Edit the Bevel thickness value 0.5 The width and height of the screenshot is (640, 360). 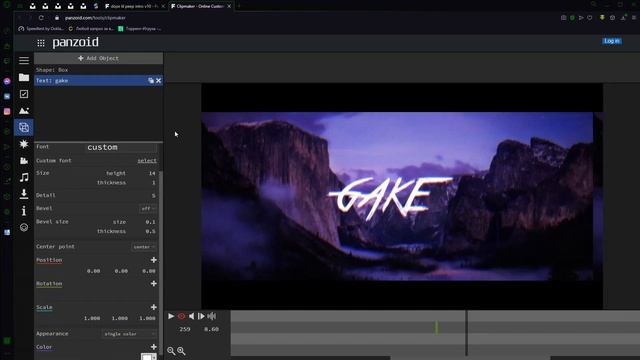click(150, 231)
